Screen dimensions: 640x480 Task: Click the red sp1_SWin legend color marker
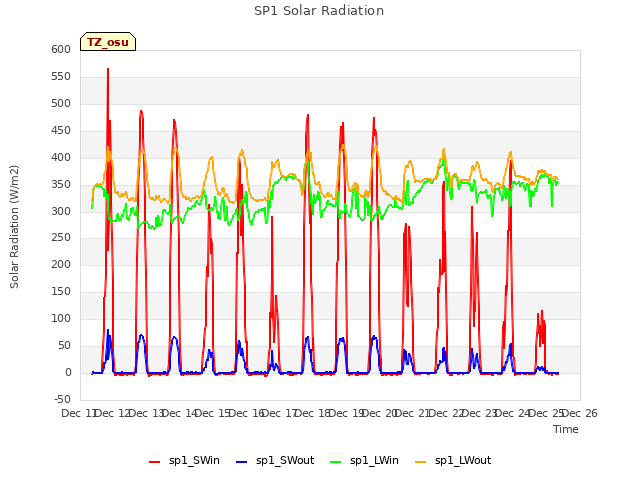155,462
